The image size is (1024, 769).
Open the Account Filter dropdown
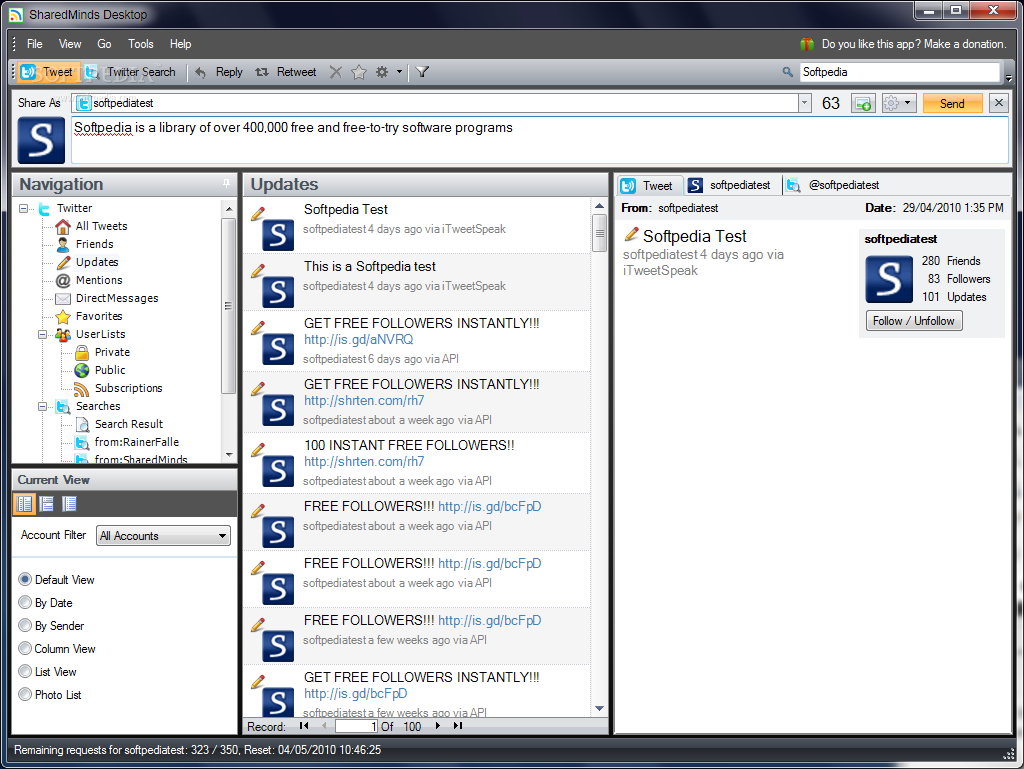163,536
